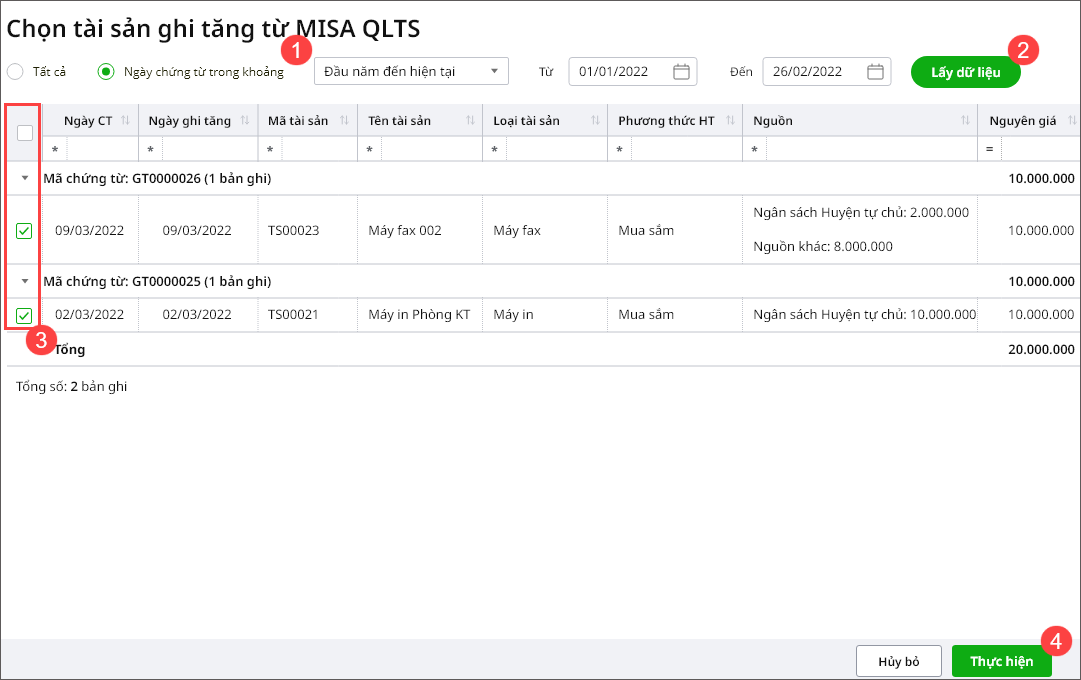
Task: Sort by the Ngày ghi tăng column
Action: pos(245,121)
